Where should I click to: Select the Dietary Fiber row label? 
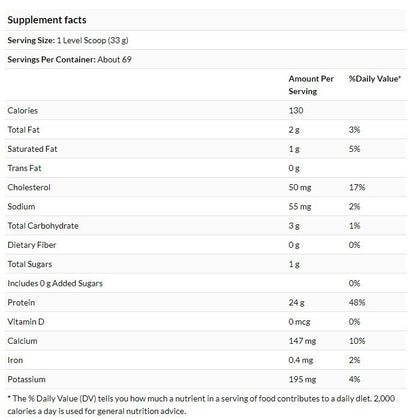point(32,245)
